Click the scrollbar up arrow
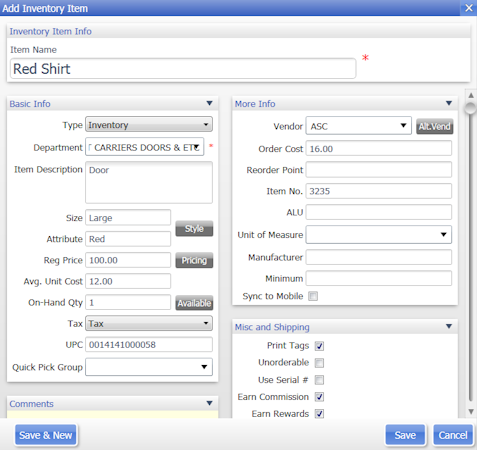Image resolution: width=477 pixels, height=450 pixels. click(471, 96)
